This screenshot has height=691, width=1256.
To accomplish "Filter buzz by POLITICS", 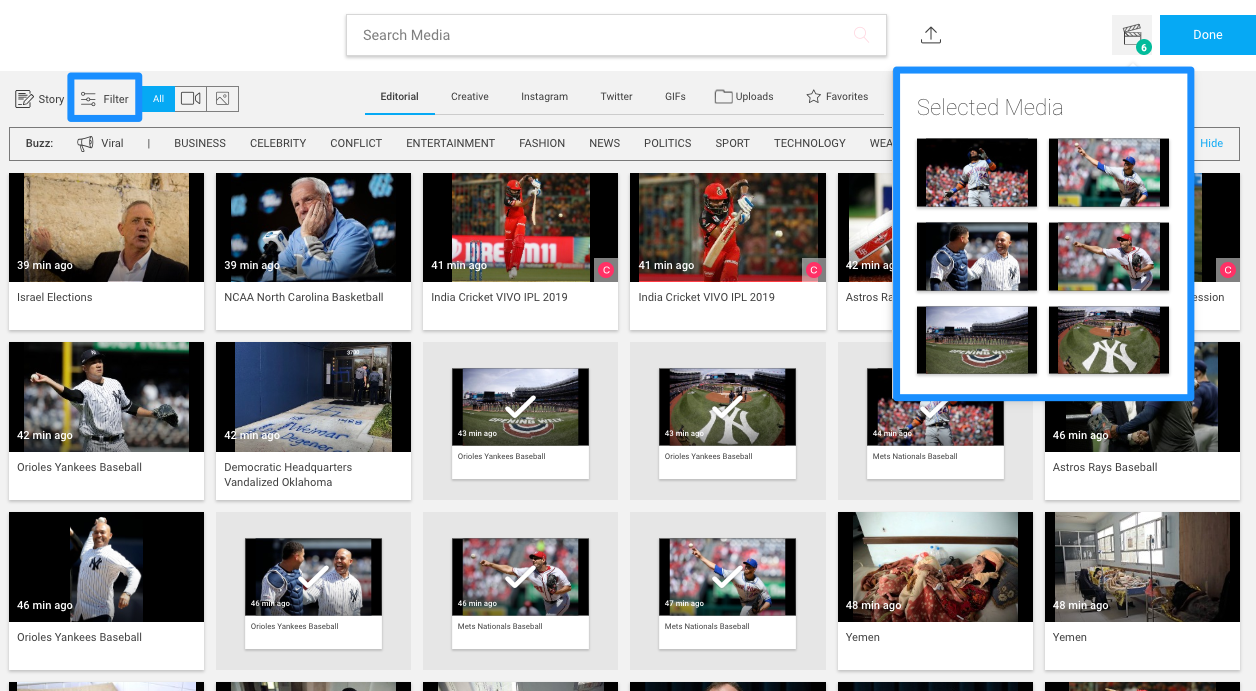I will (668, 143).
